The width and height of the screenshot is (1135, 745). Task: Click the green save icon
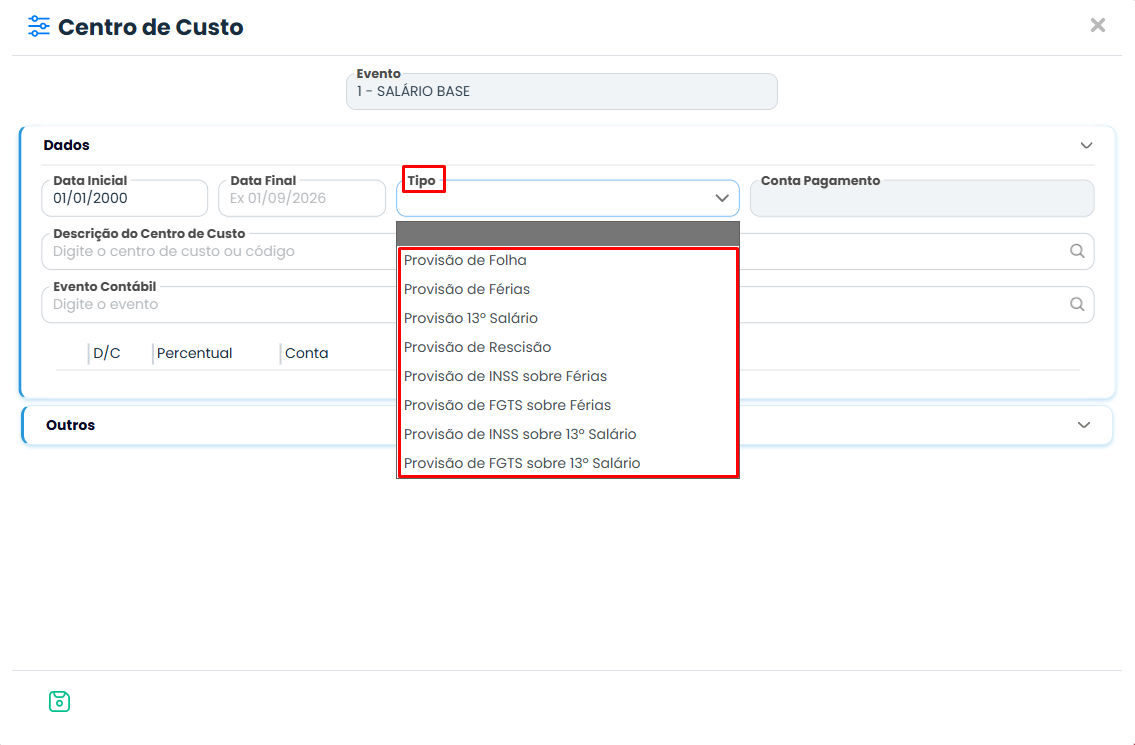tap(59, 701)
